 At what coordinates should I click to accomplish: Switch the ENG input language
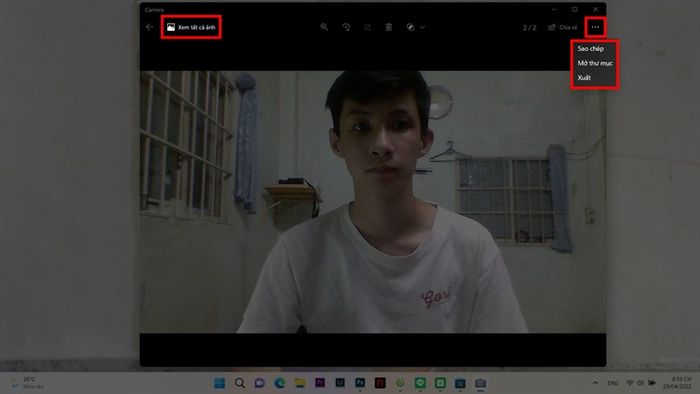(613, 383)
